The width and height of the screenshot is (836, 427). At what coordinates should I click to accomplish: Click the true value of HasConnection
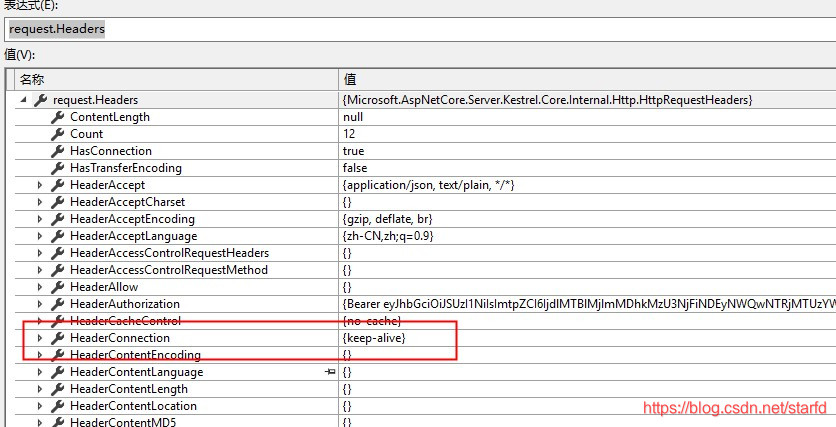pos(353,151)
